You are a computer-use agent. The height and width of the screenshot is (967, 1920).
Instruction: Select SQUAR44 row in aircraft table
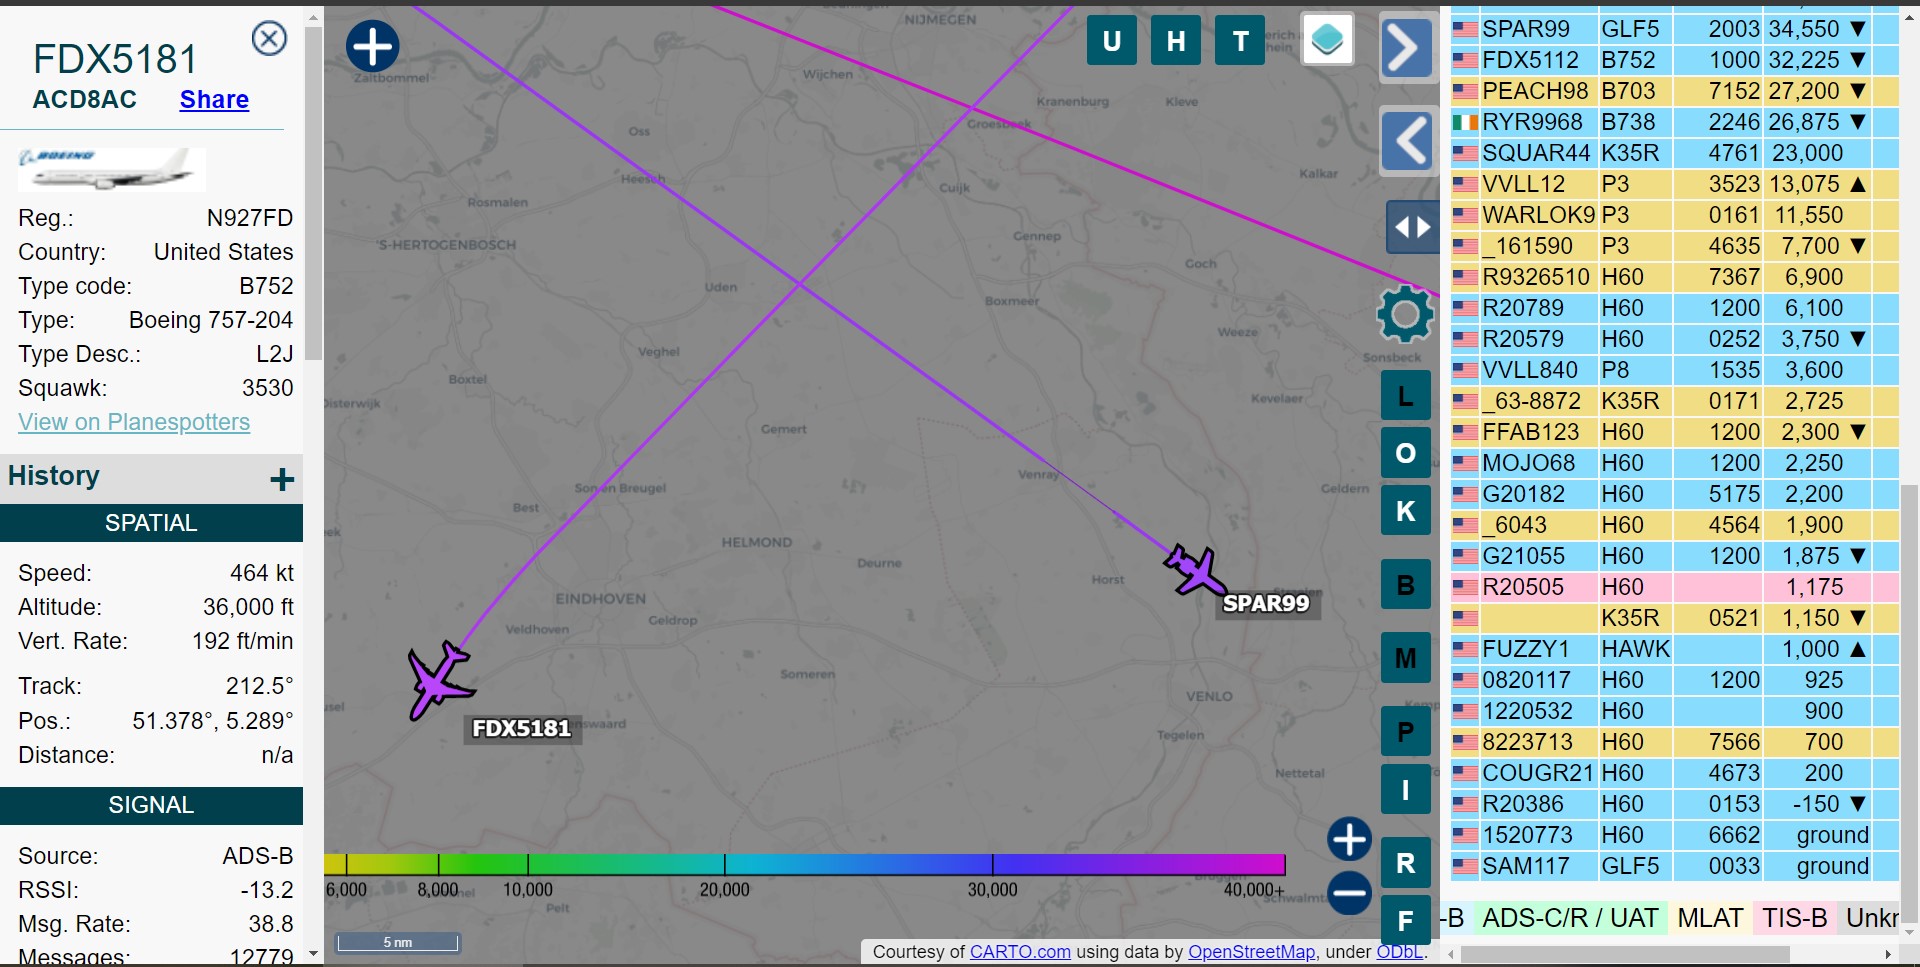(1675, 153)
